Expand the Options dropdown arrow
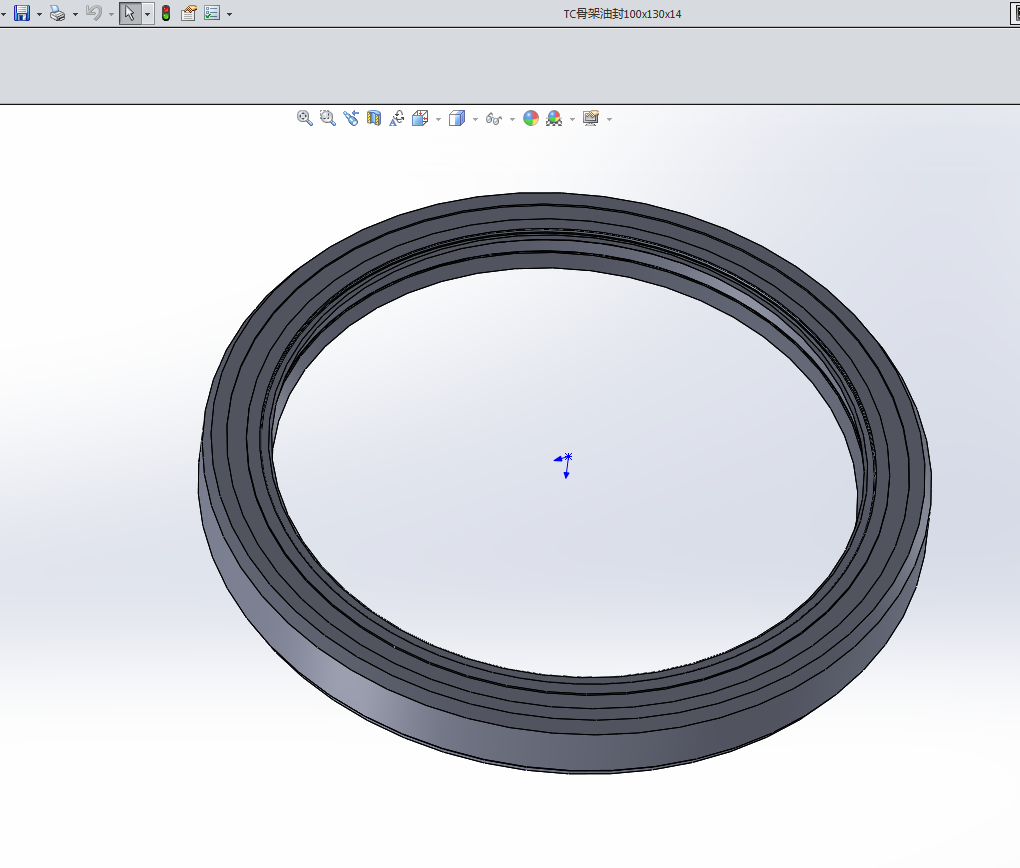The height and width of the screenshot is (868, 1020). click(x=230, y=14)
